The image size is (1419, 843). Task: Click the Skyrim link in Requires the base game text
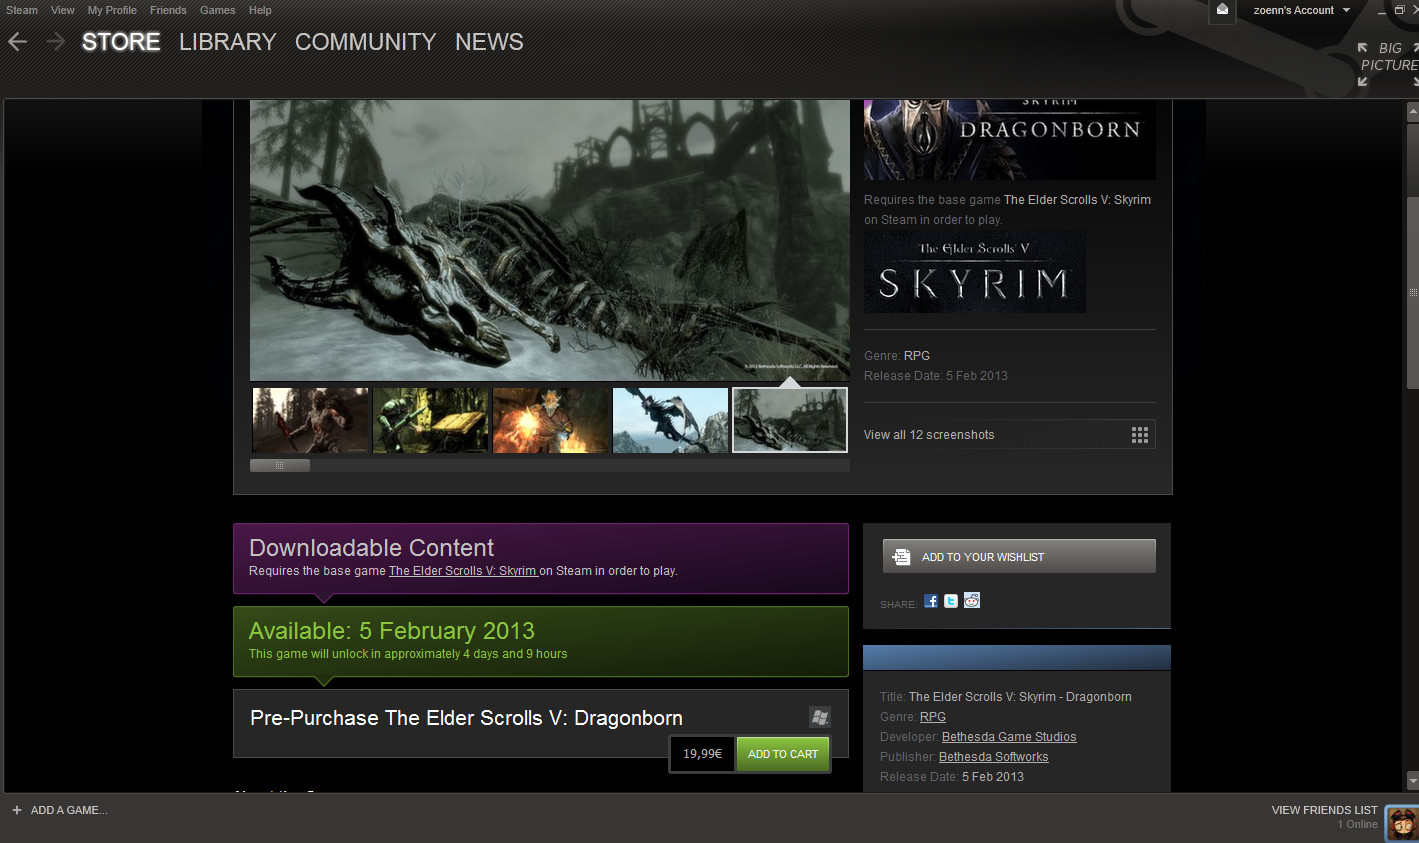(x=463, y=571)
